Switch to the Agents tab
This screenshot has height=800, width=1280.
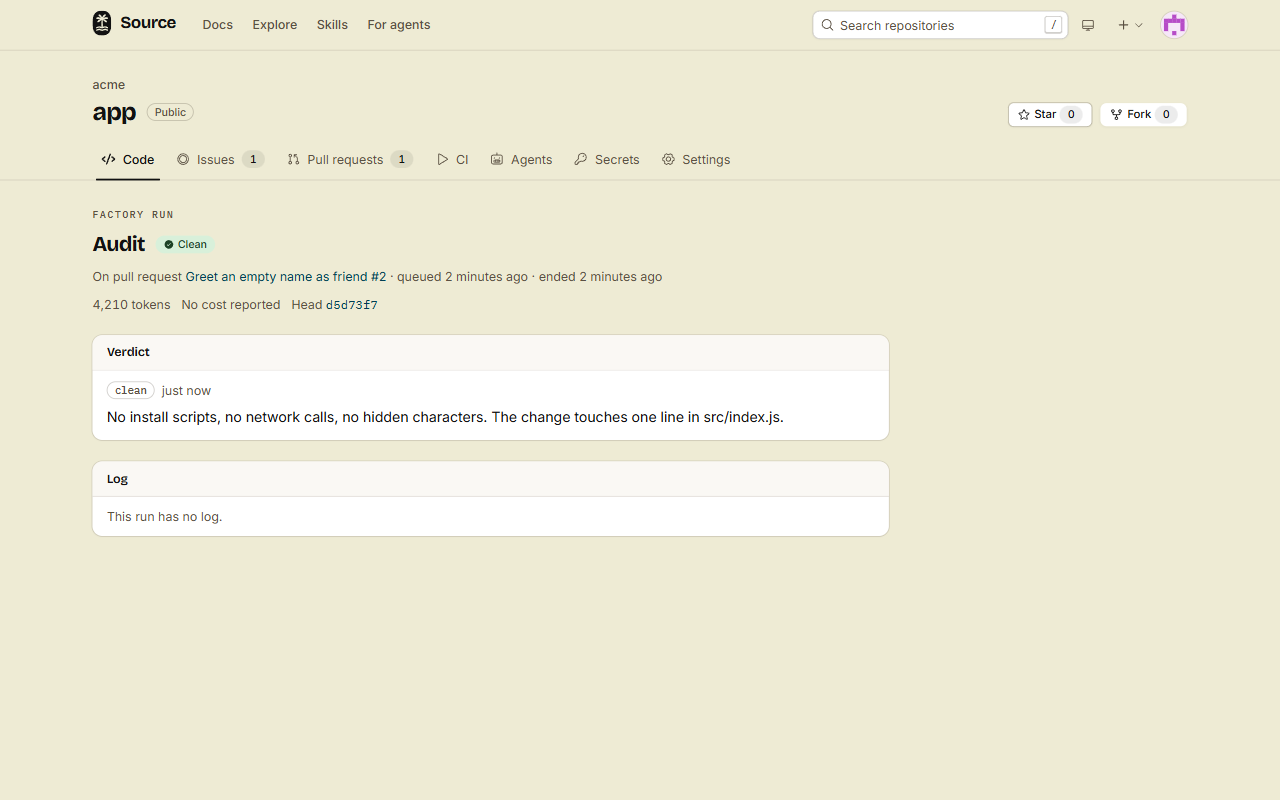521,159
